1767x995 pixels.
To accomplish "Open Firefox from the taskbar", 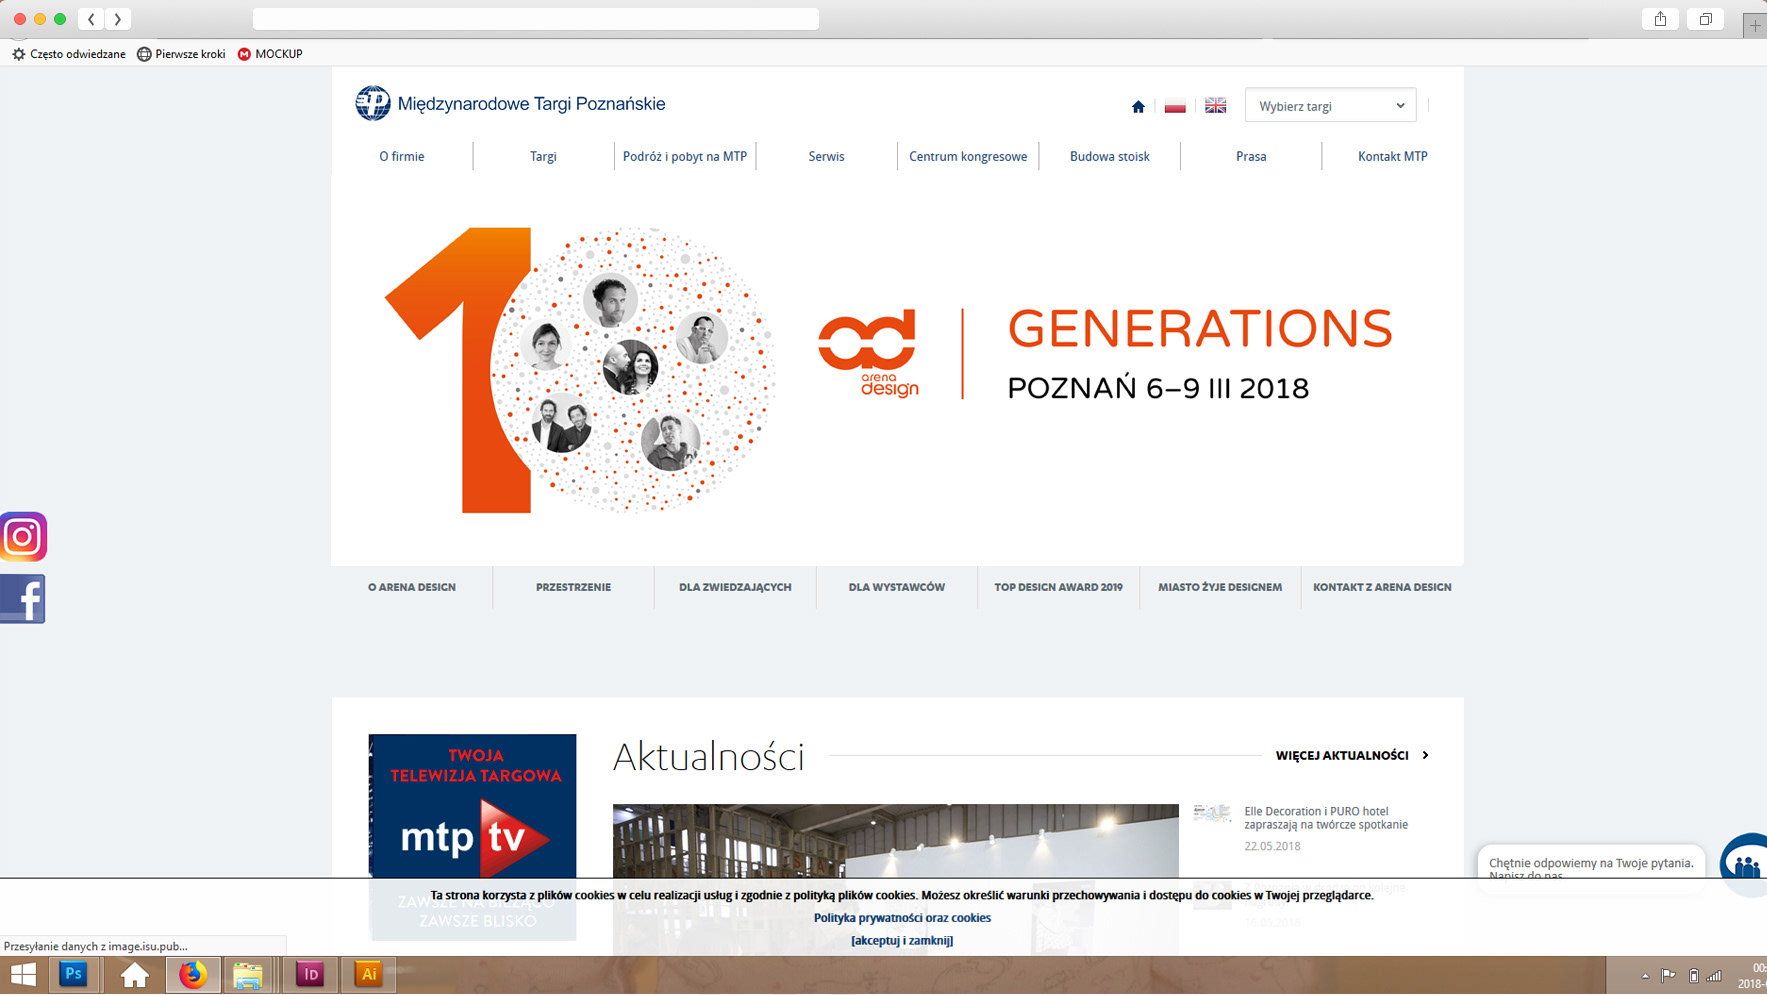I will [x=193, y=974].
